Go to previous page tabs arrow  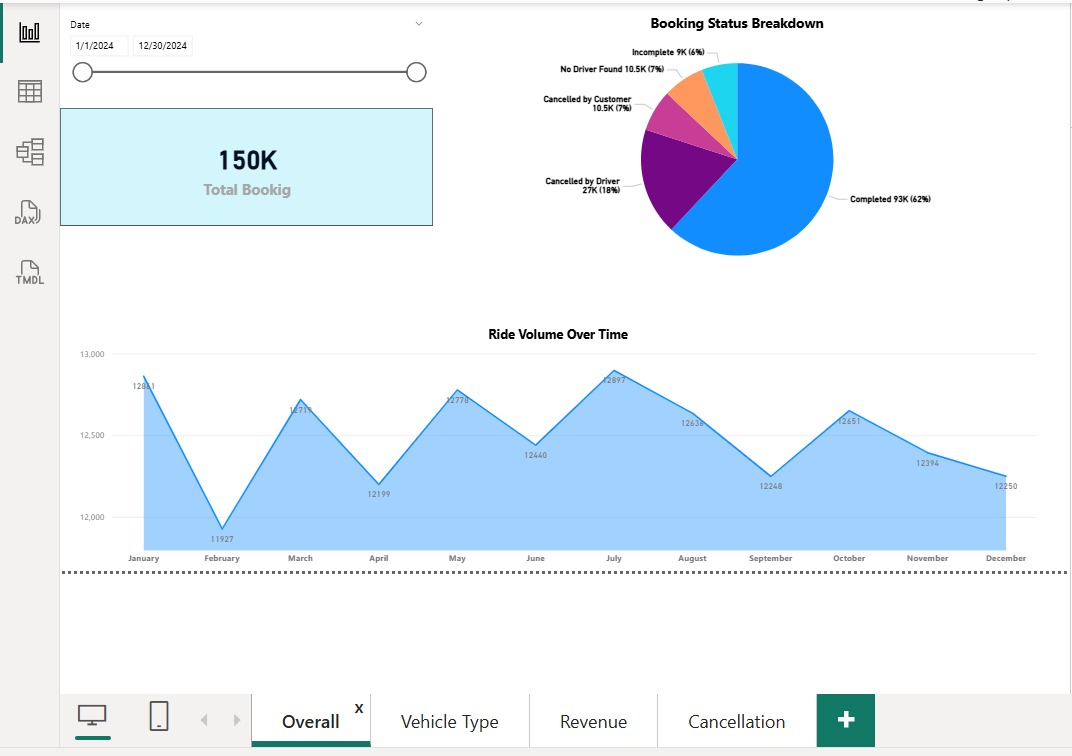point(204,720)
